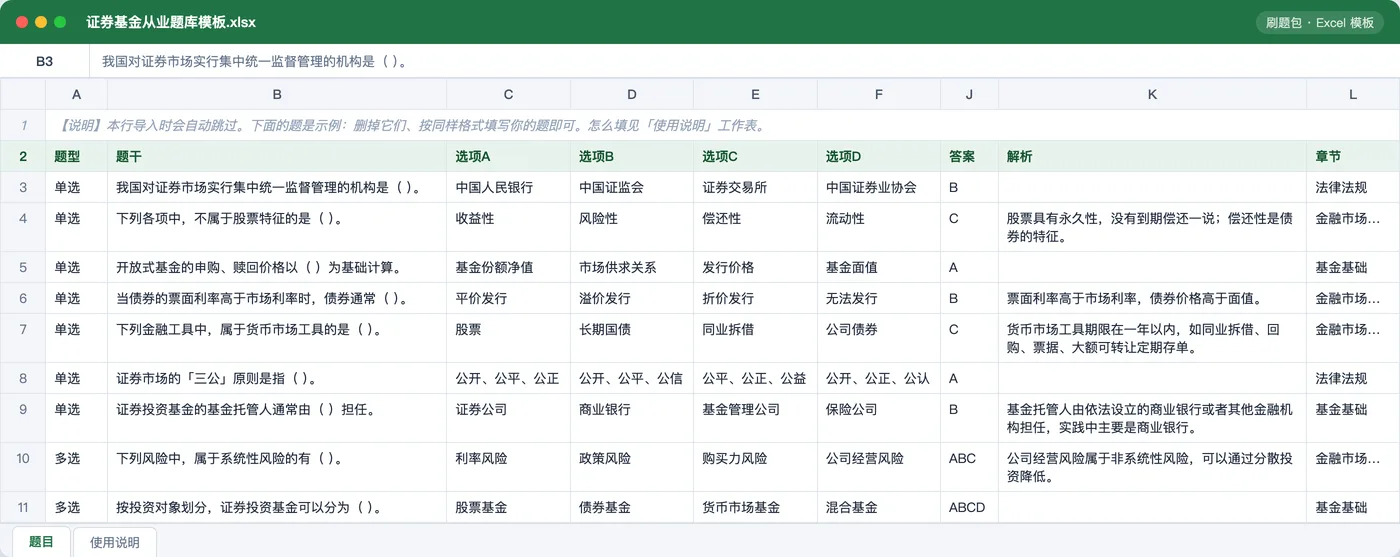Click the 题干 header cell

coord(277,156)
